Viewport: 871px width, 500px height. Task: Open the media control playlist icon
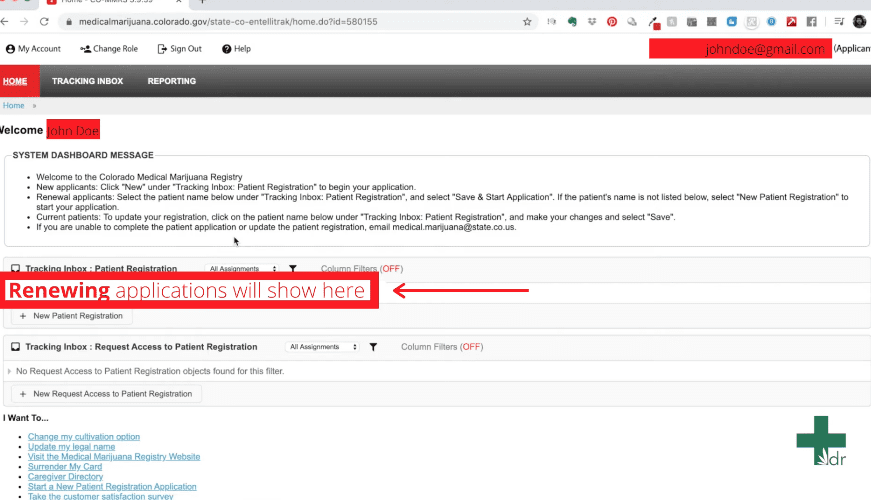(839, 22)
